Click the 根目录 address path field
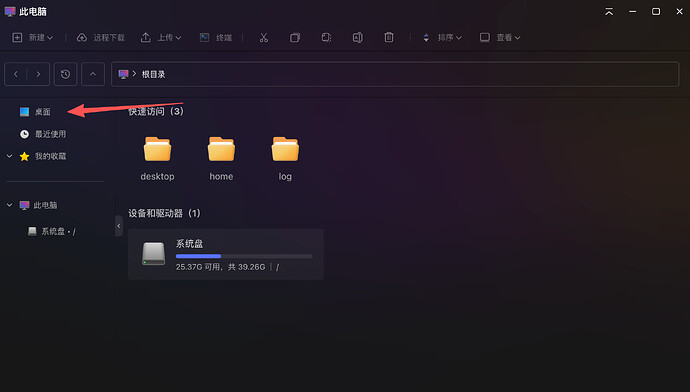The image size is (690, 392). click(395, 74)
